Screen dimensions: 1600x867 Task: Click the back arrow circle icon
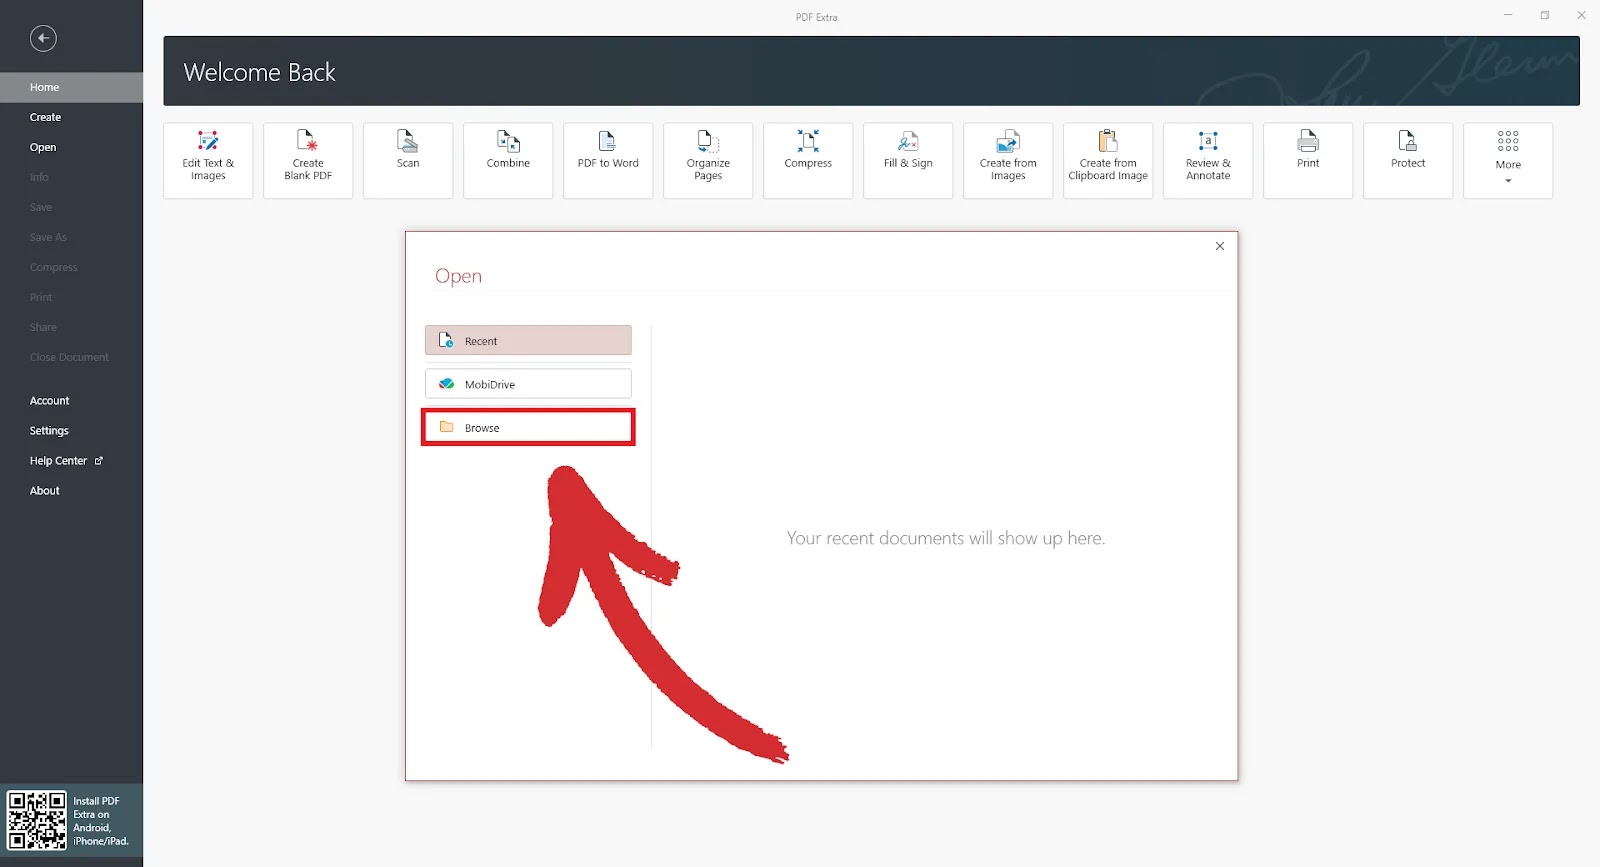[43, 38]
